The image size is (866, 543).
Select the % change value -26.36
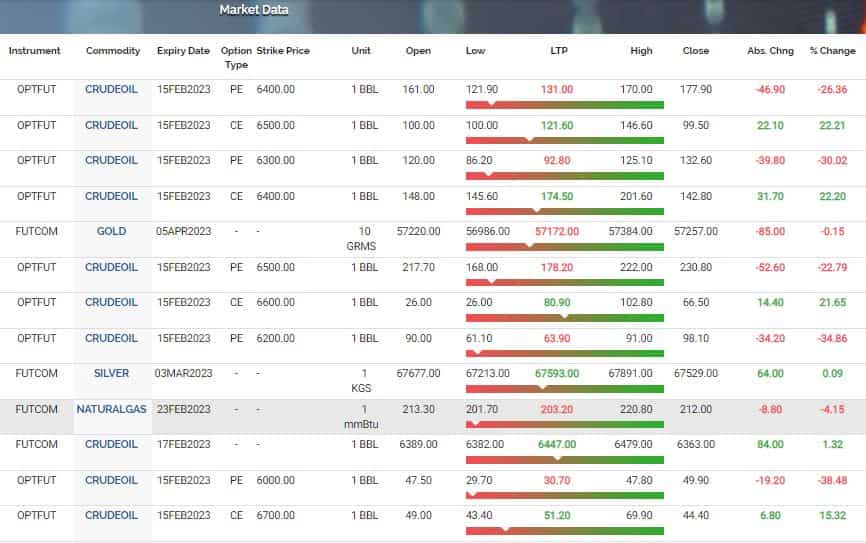pyautogui.click(x=832, y=89)
